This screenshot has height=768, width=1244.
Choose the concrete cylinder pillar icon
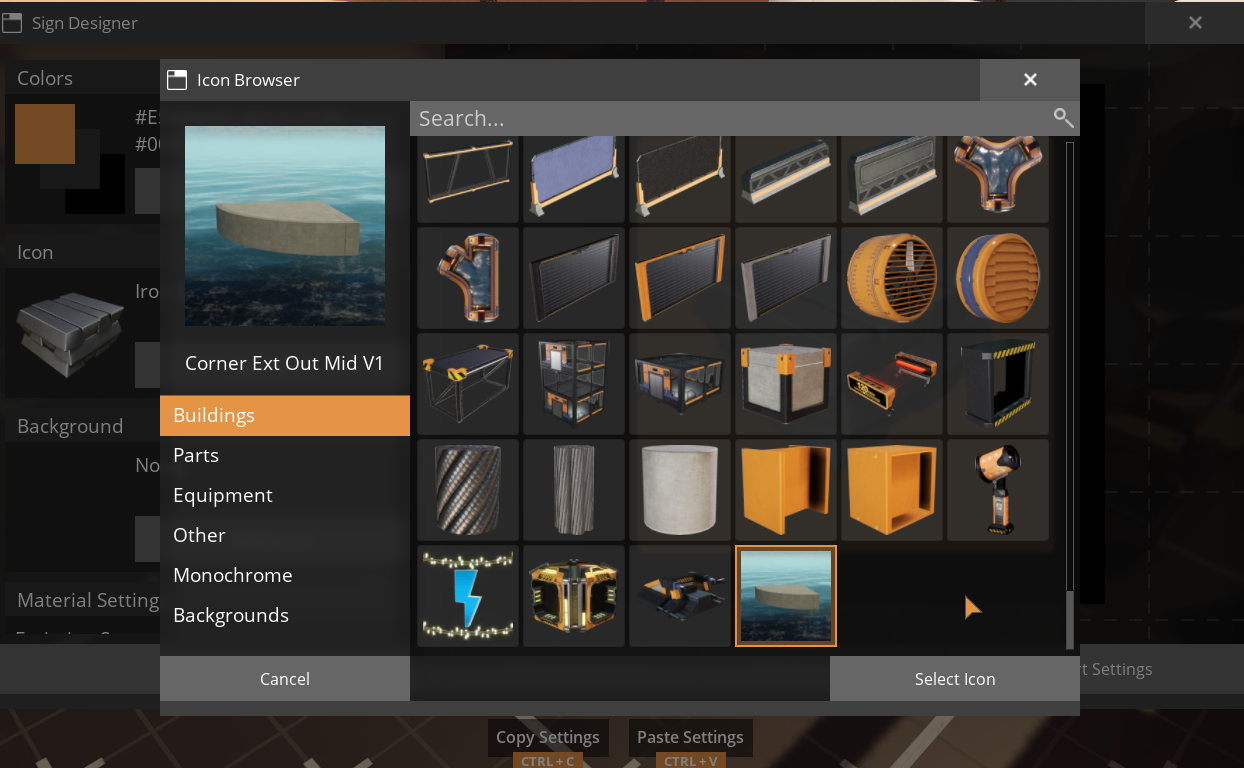click(680, 489)
